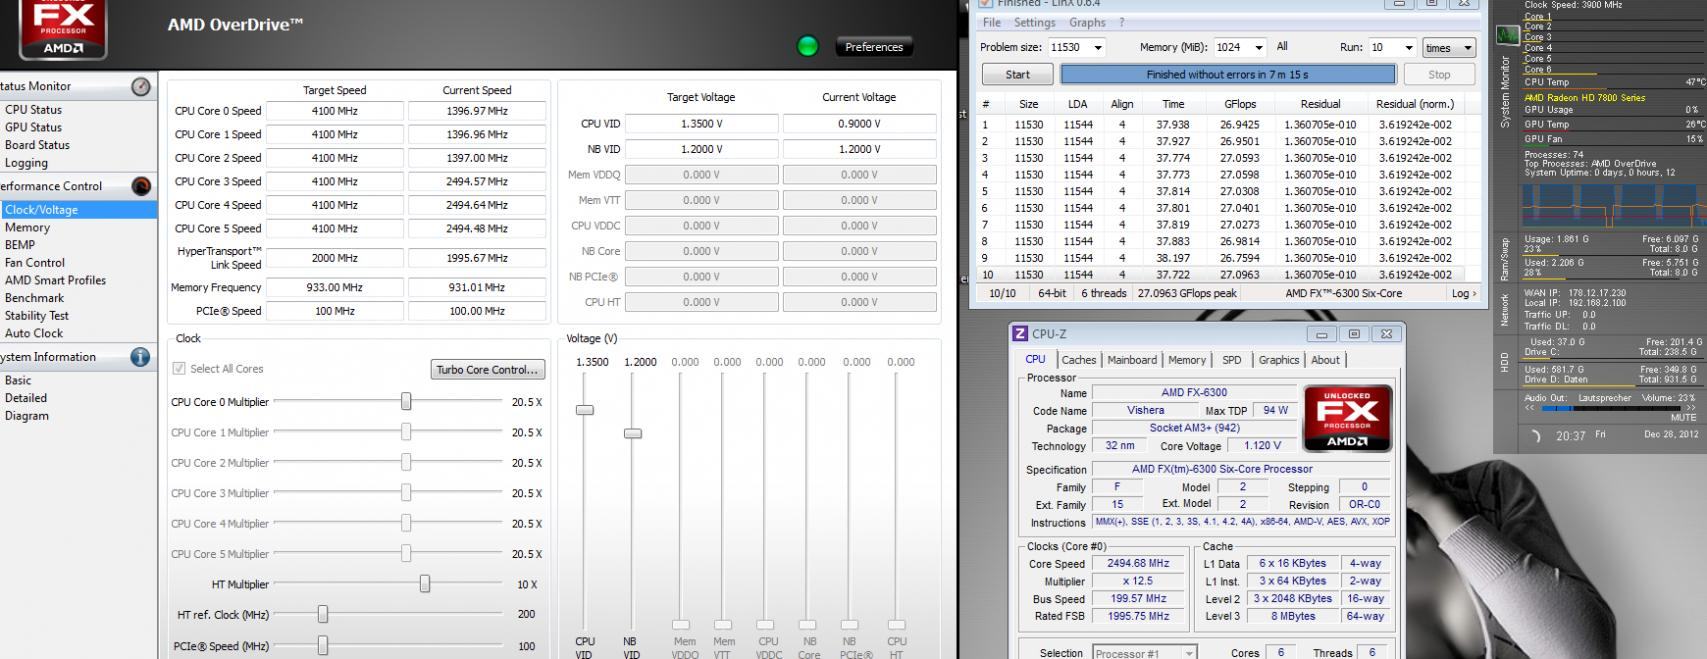Image resolution: width=1707 pixels, height=659 pixels.
Task: Open the ? help menu in LinX
Action: click(x=1121, y=22)
